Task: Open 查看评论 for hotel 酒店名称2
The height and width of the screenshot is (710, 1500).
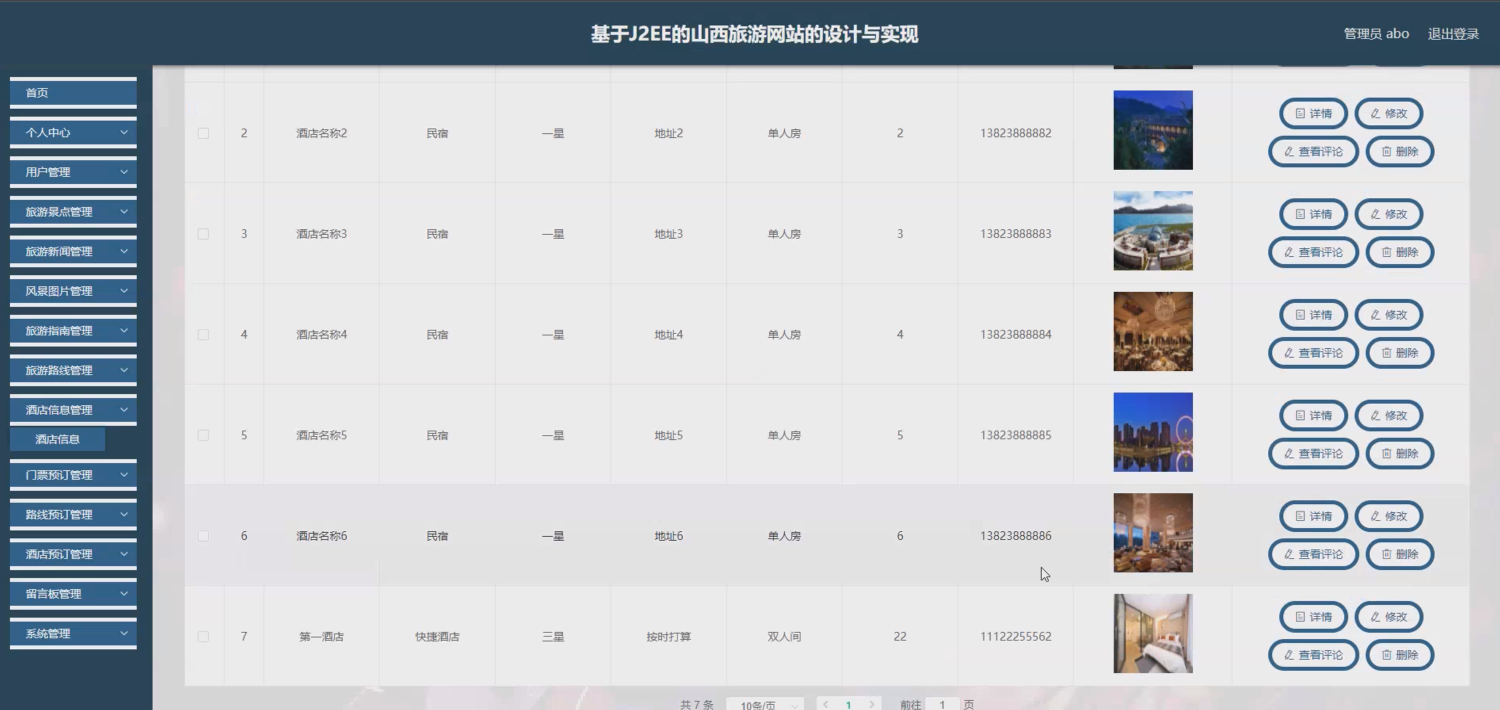Action: point(1313,152)
